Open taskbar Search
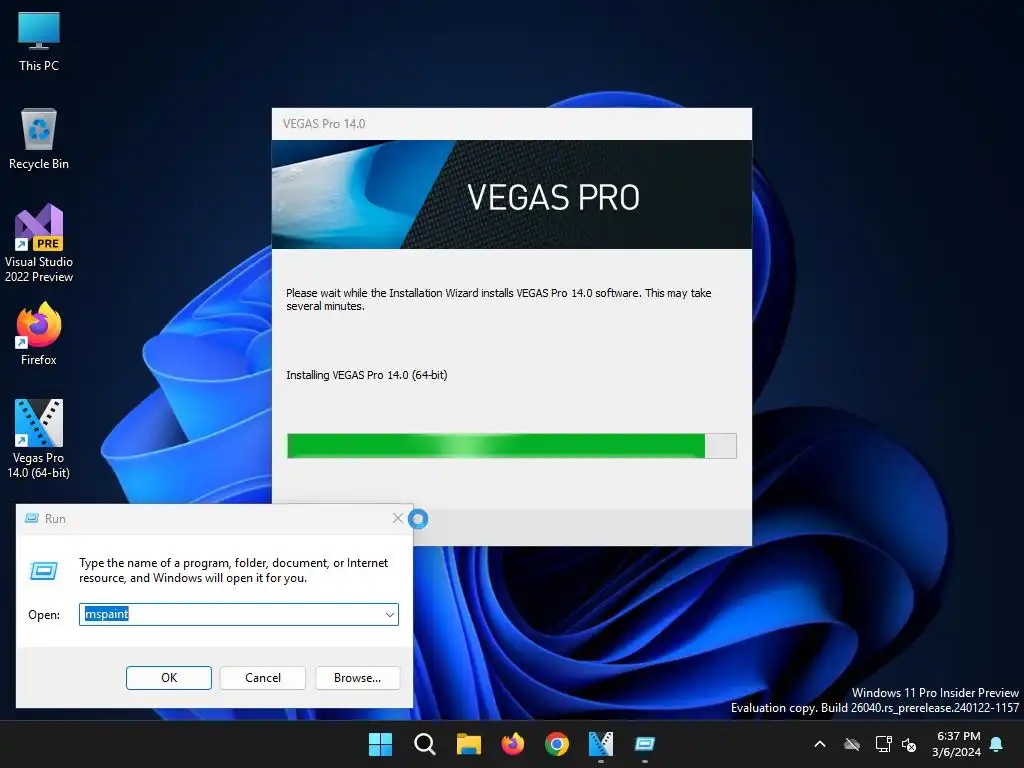1024x768 pixels. 424,744
